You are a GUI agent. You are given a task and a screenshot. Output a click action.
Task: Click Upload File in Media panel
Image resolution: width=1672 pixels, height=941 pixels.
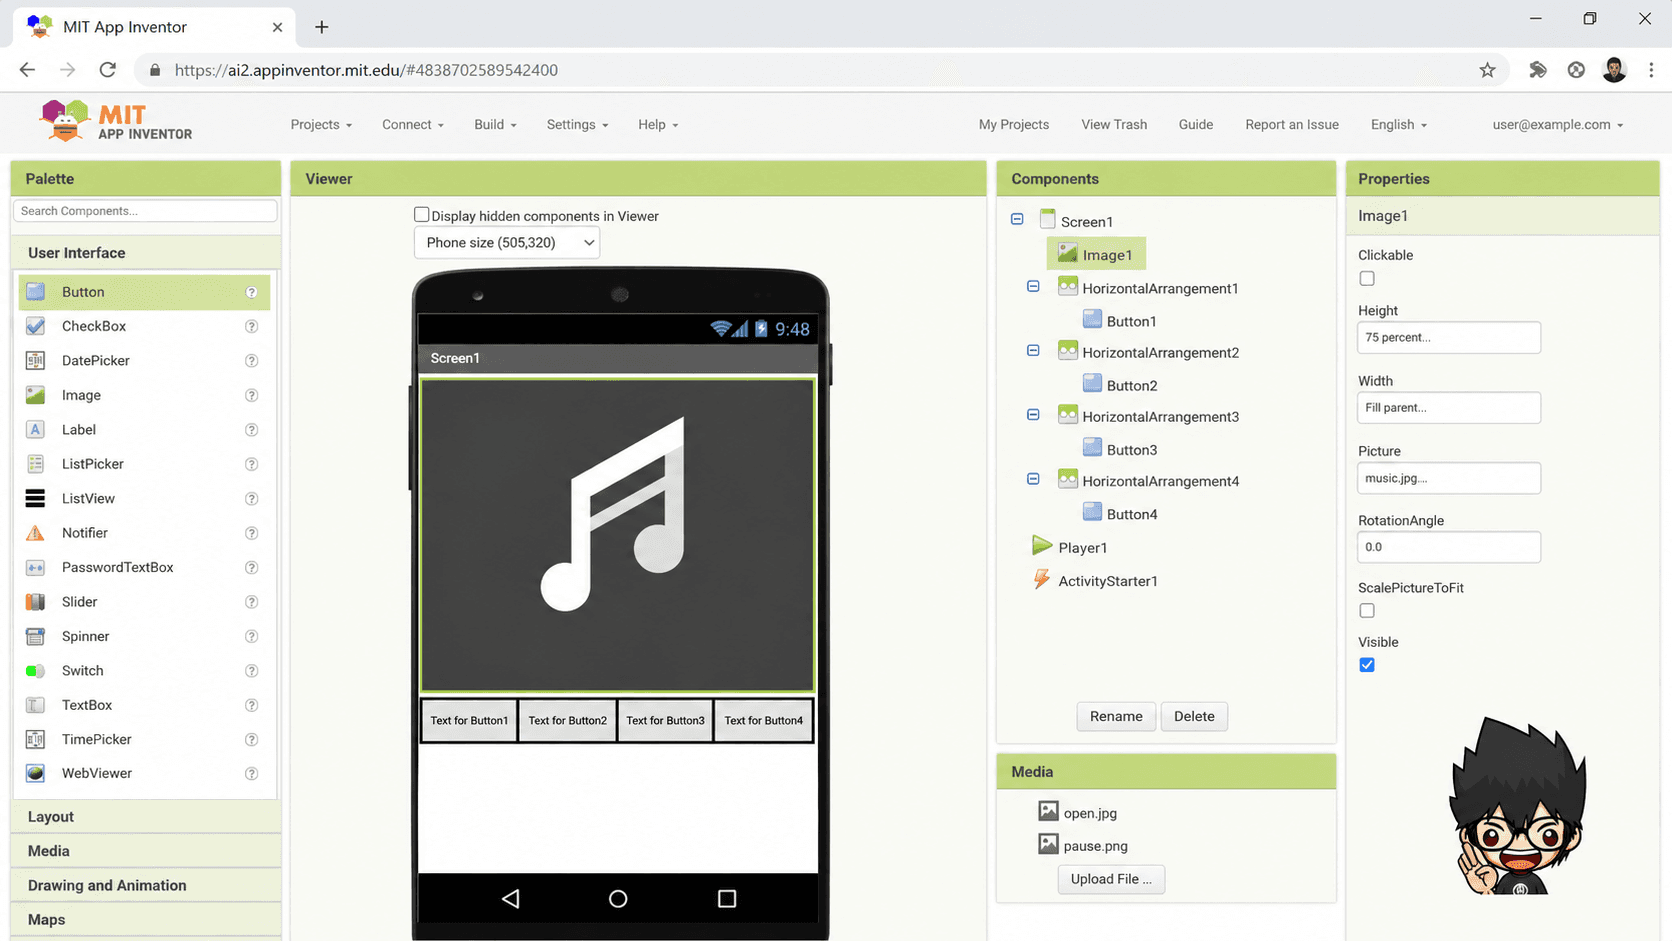pos(1111,879)
